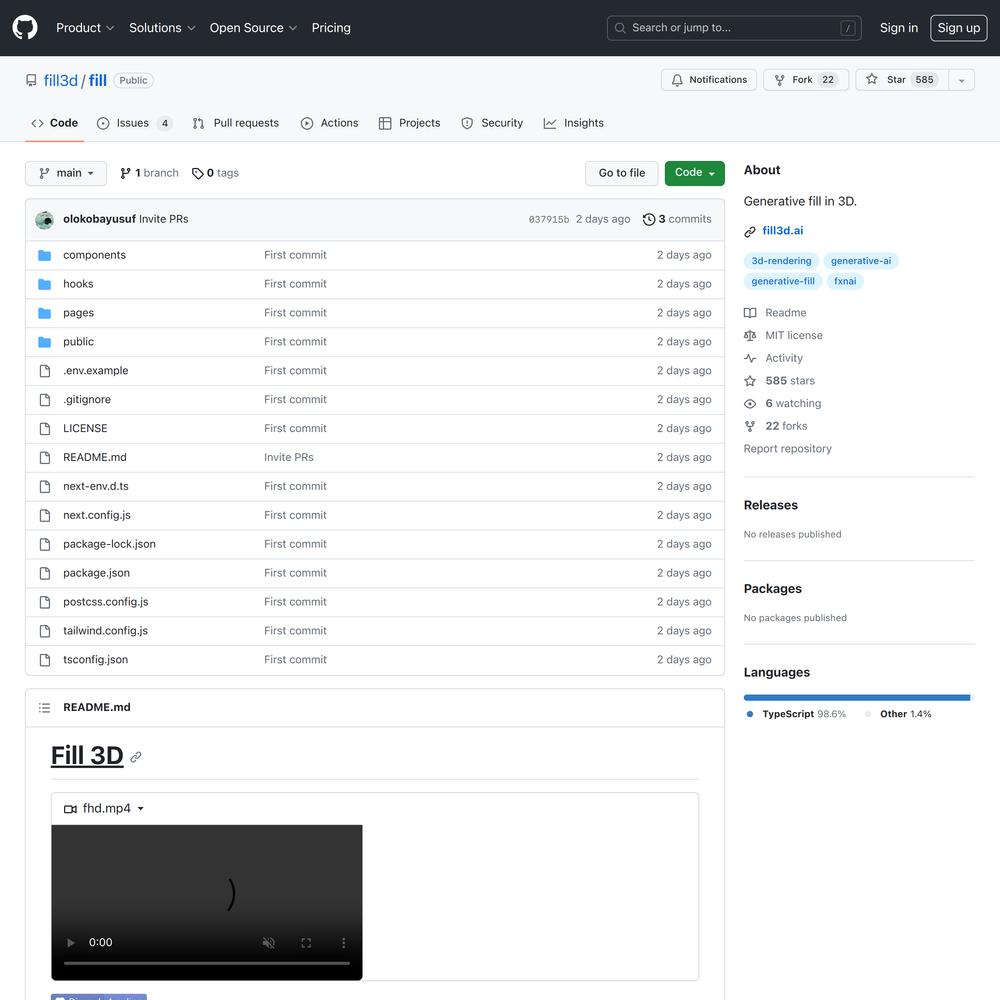
Task: Click the link icon beside Fill 3D heading
Action: pyautogui.click(x=136, y=757)
